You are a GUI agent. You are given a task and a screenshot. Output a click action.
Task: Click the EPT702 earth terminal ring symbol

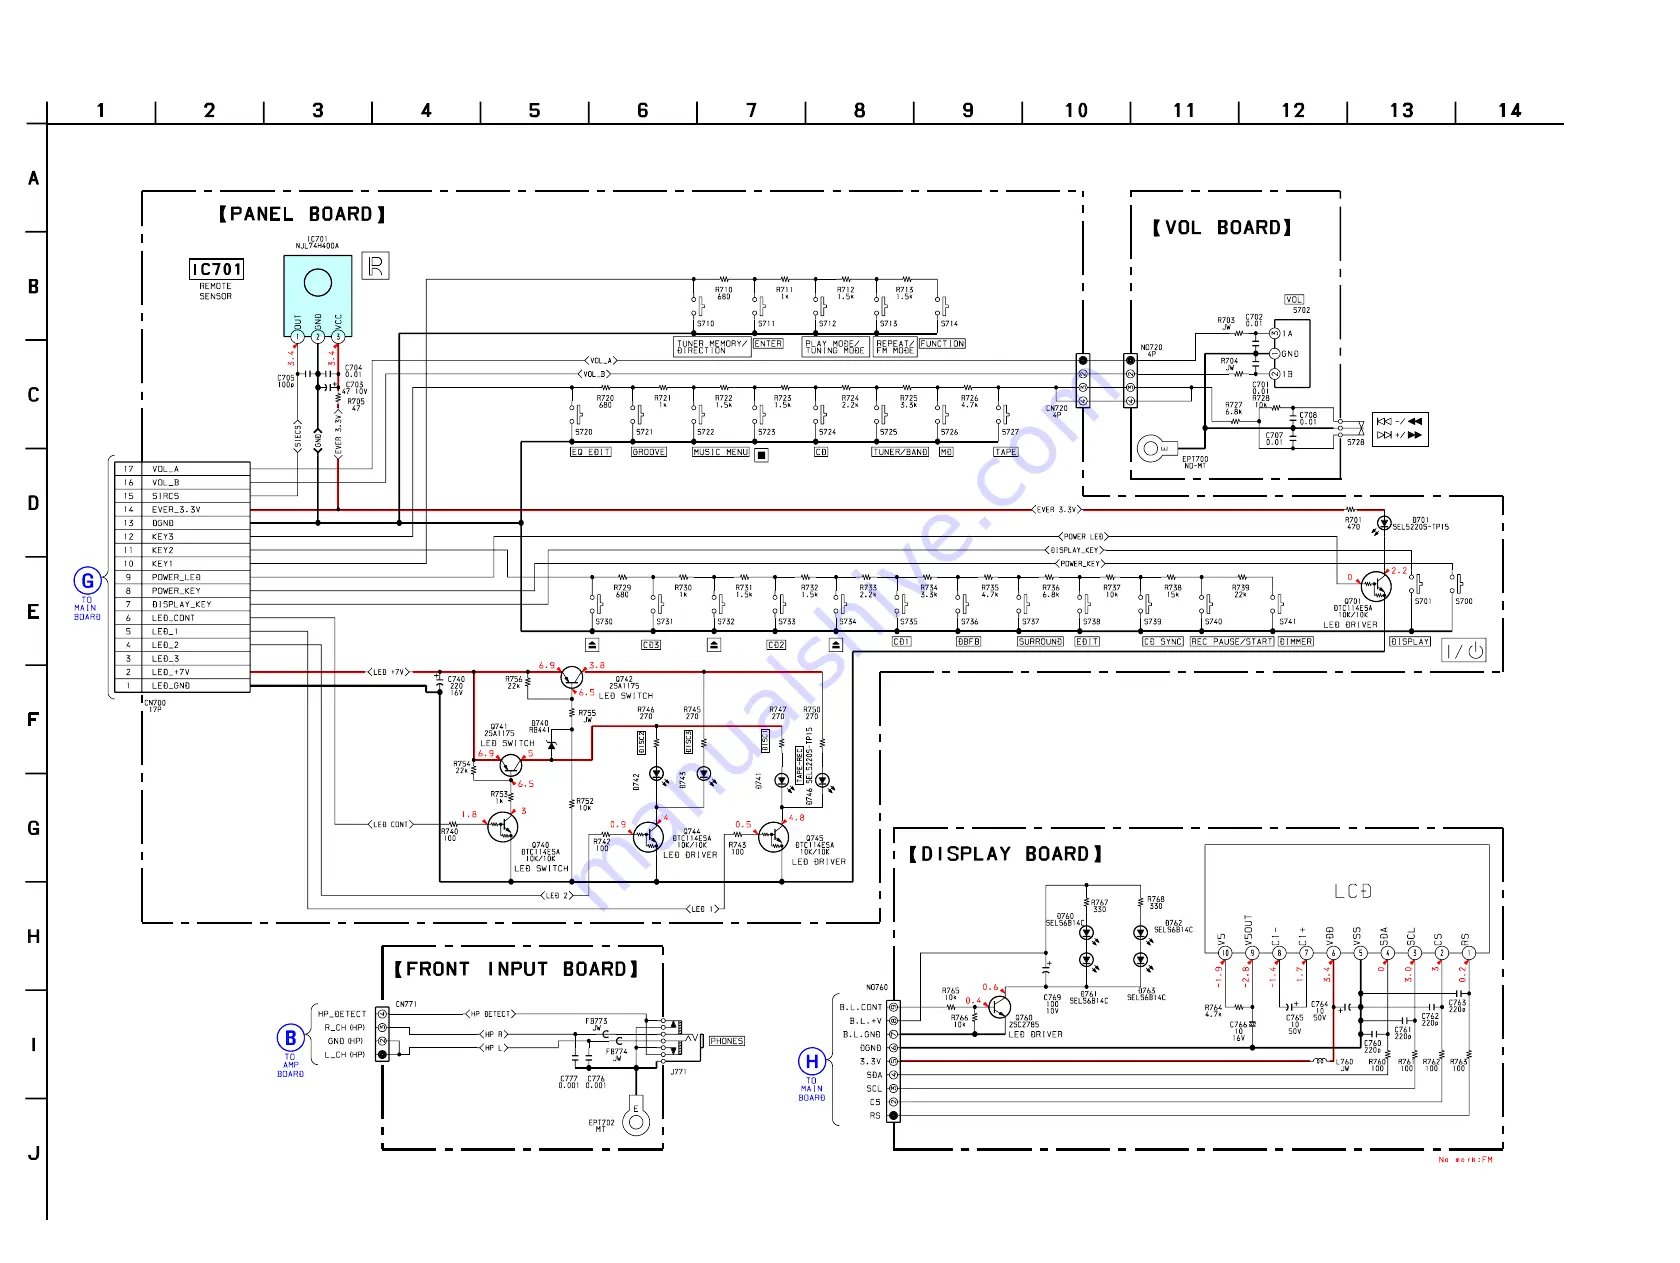[x=635, y=1121]
